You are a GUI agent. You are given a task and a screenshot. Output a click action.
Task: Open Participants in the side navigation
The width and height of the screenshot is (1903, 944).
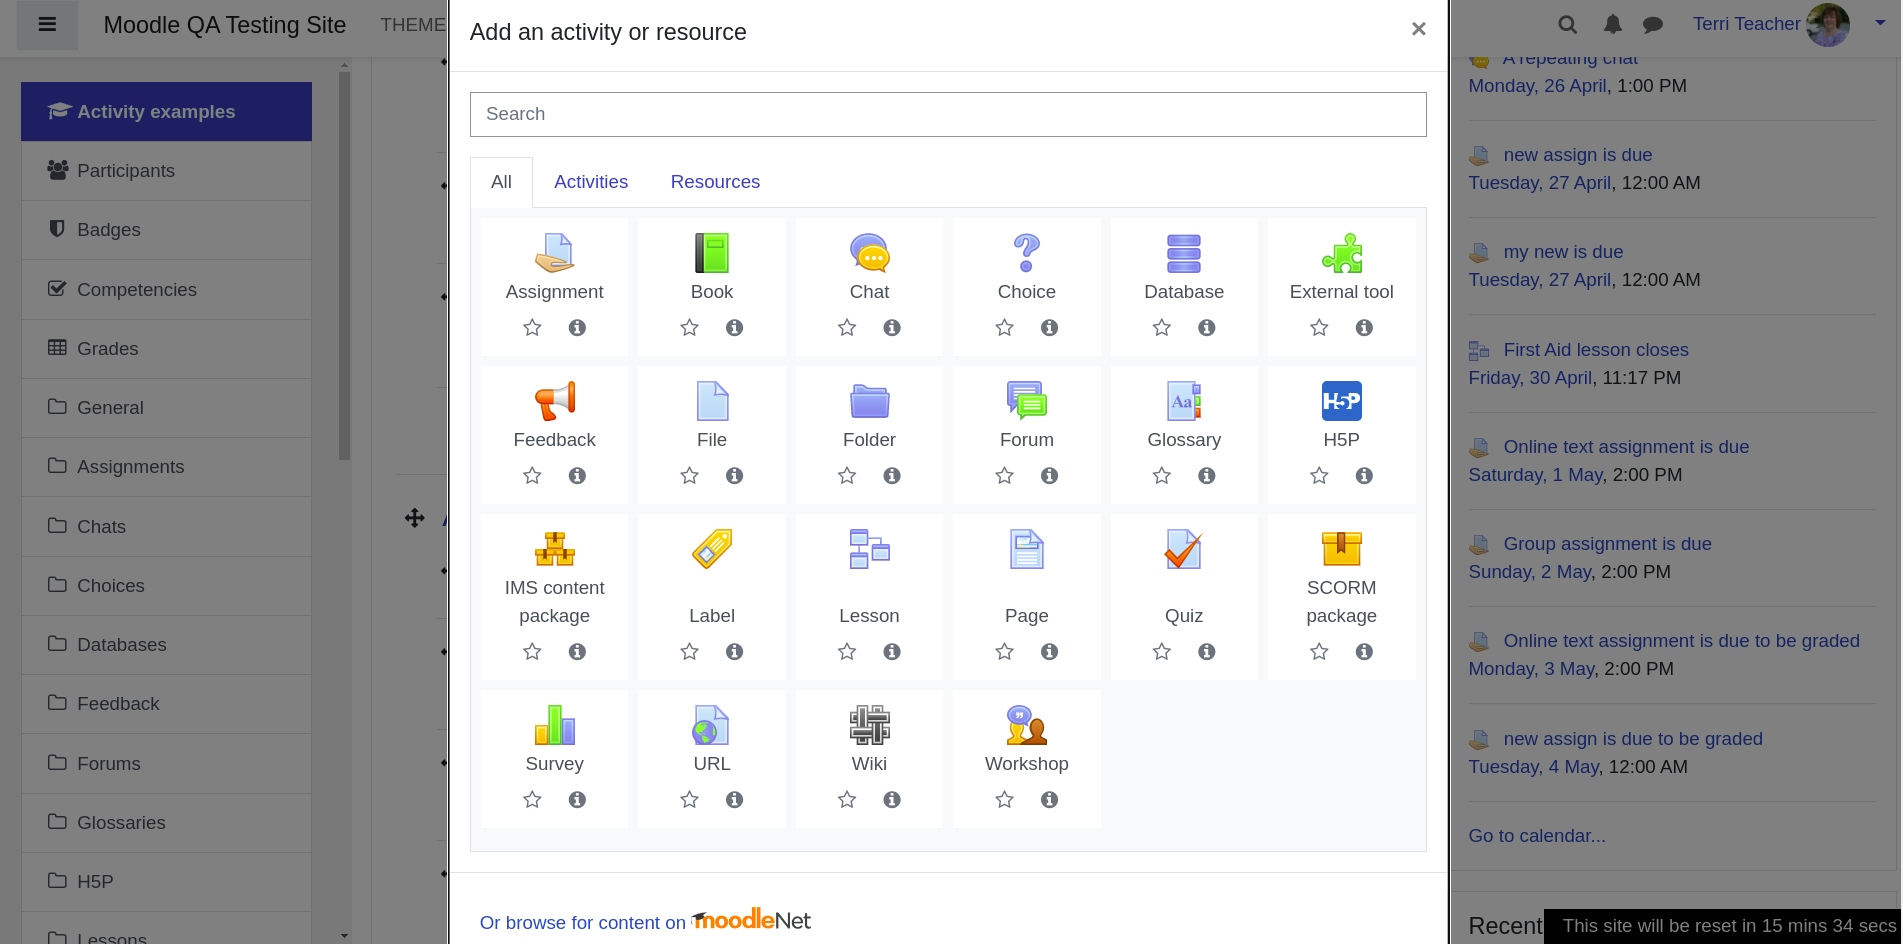point(166,171)
